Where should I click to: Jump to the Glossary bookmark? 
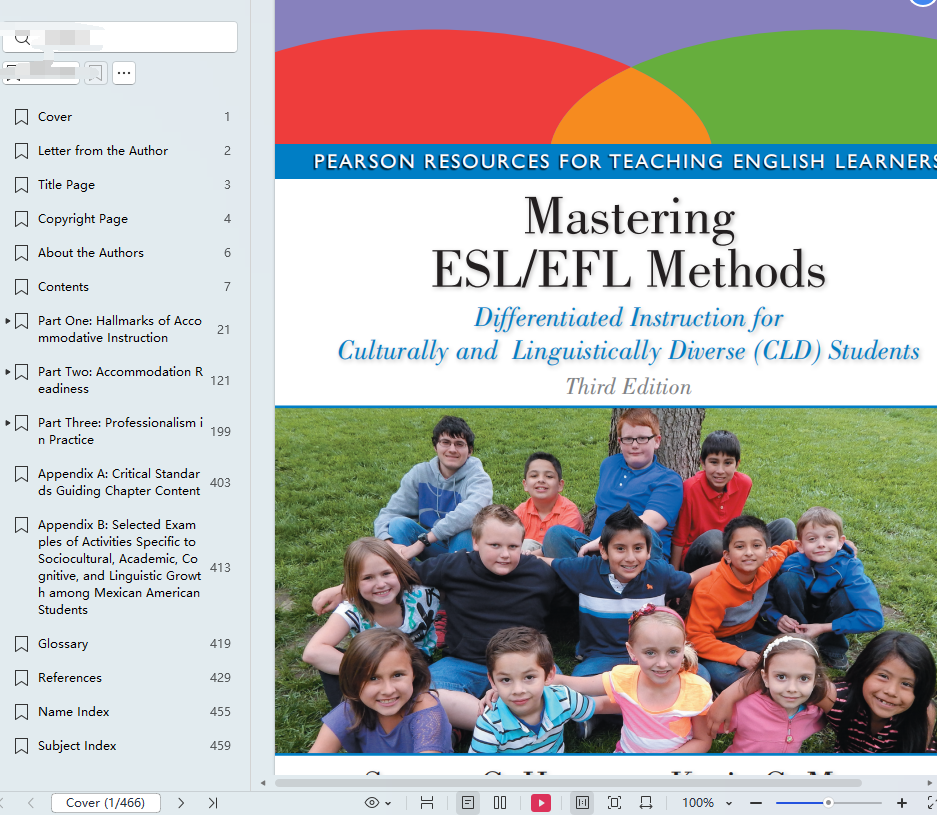63,644
